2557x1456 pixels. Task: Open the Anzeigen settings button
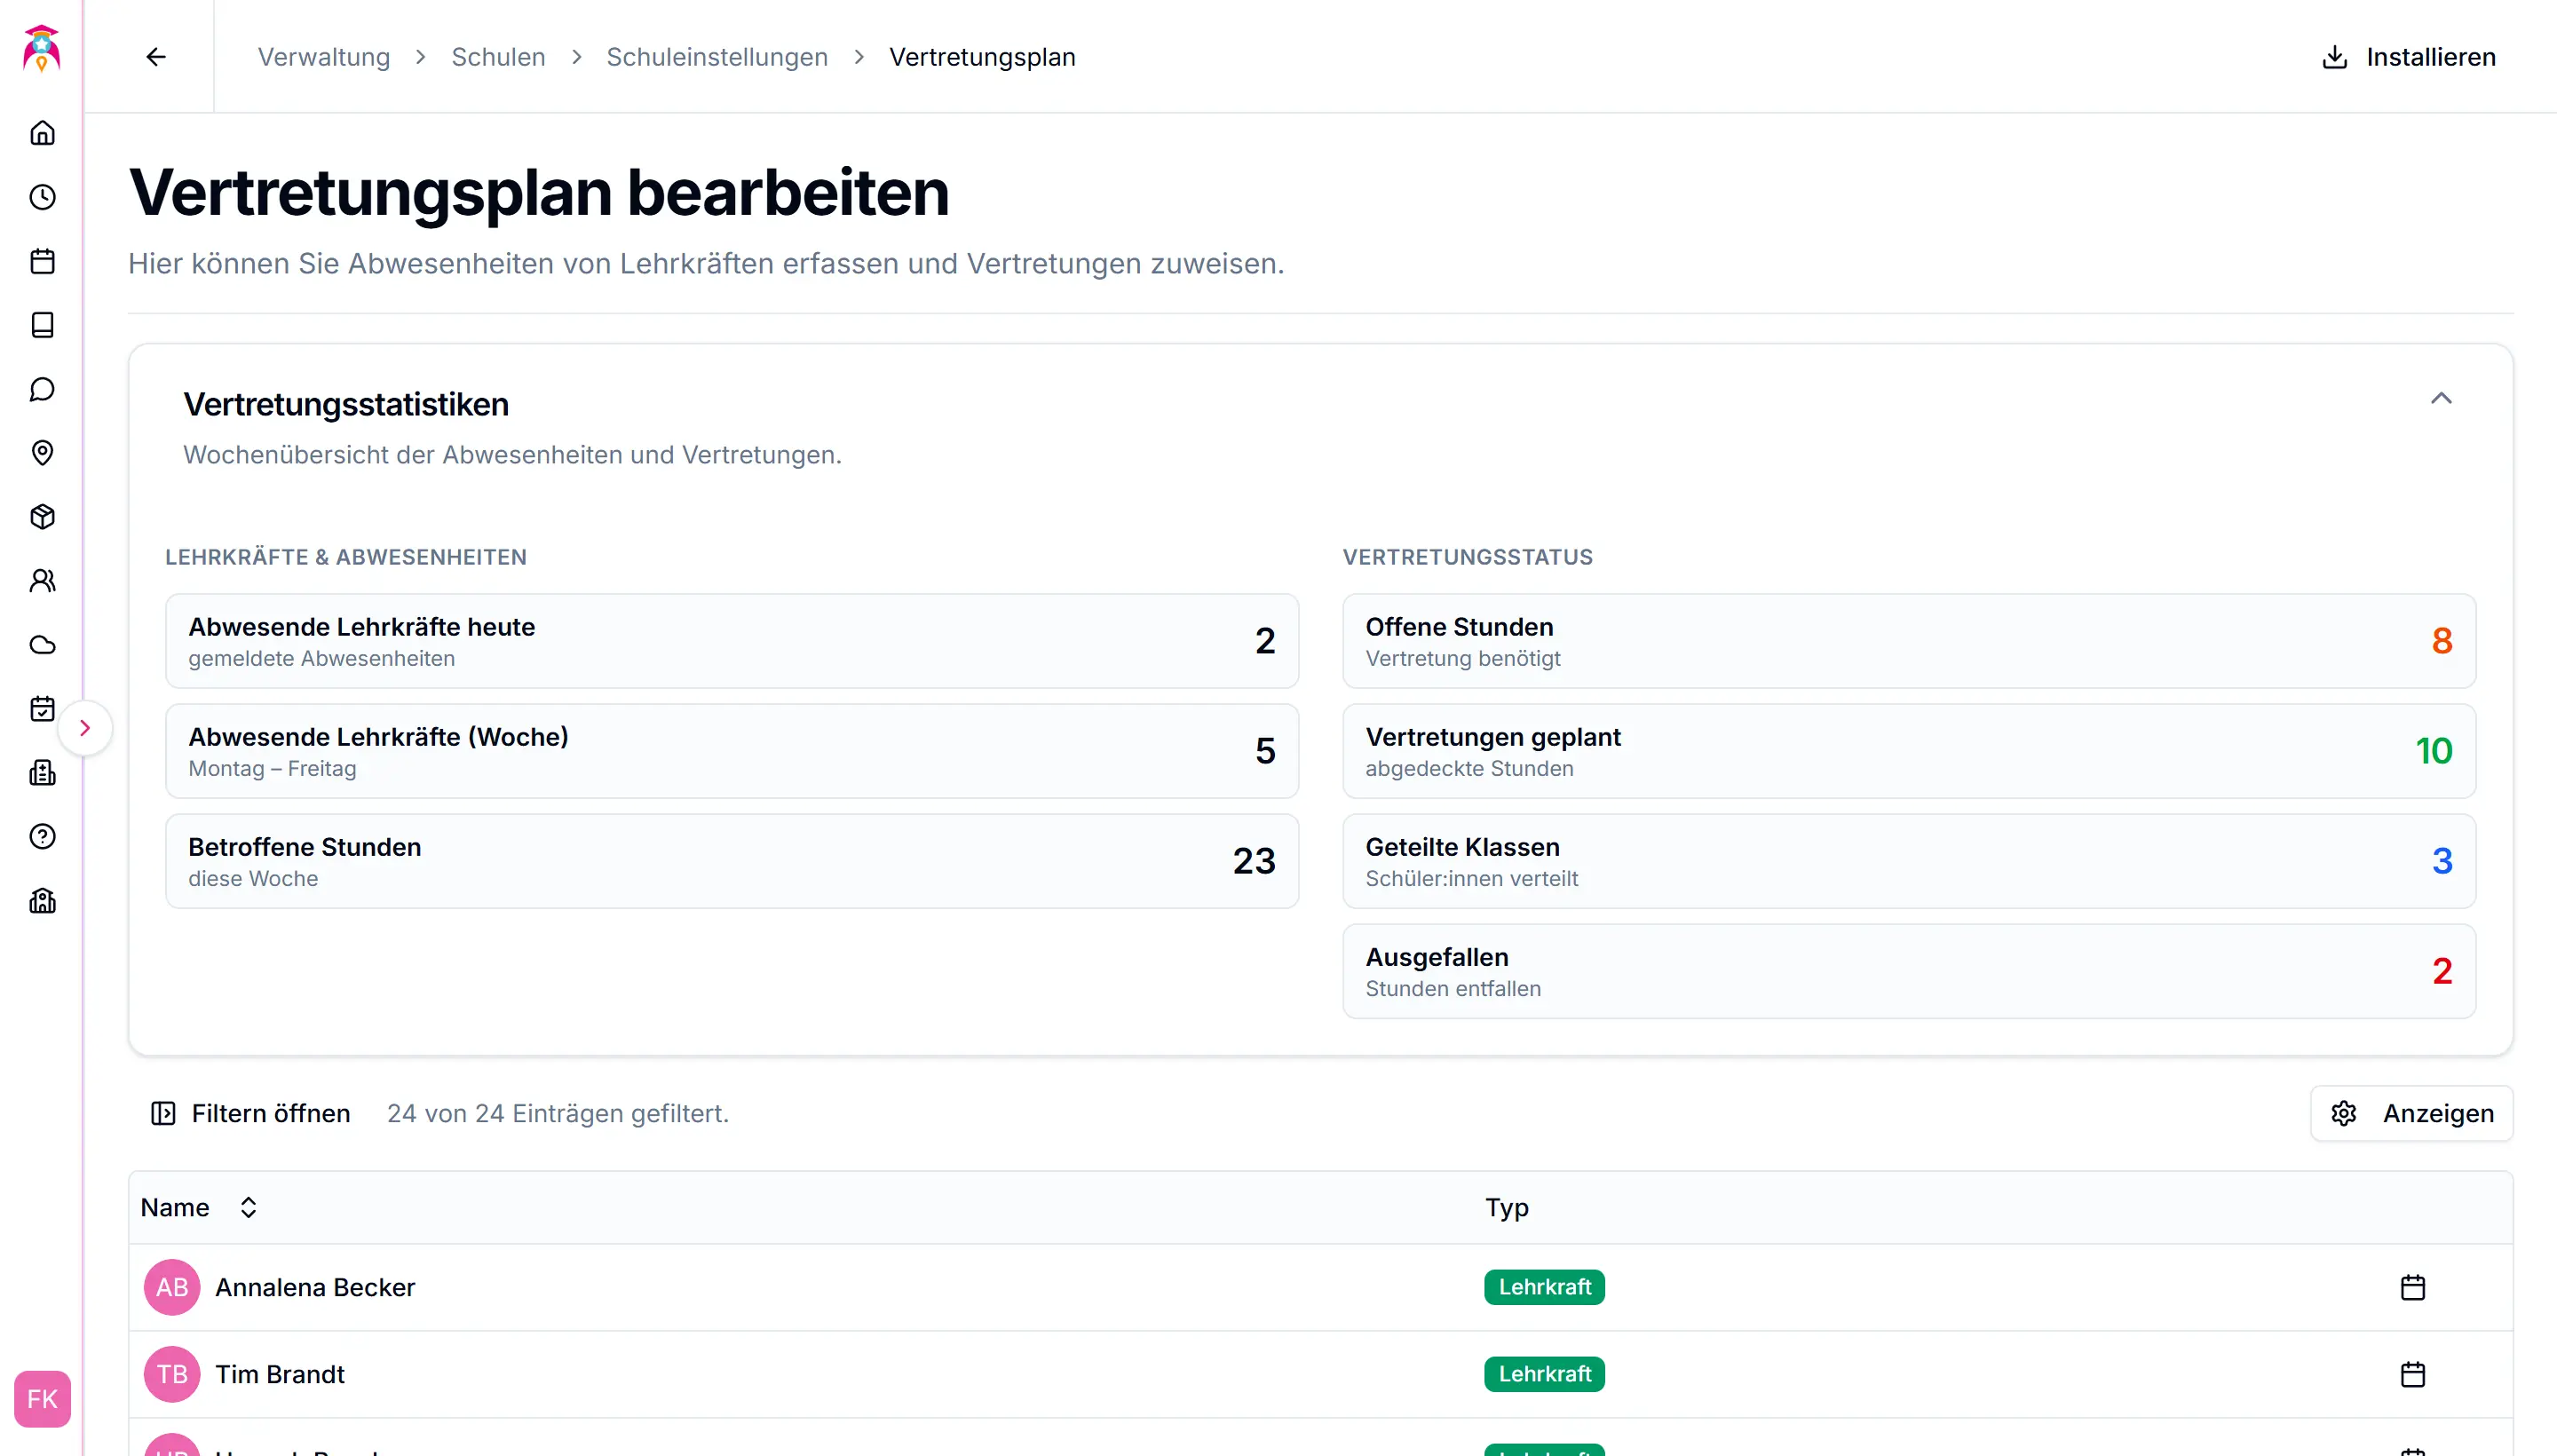[x=2411, y=1113]
